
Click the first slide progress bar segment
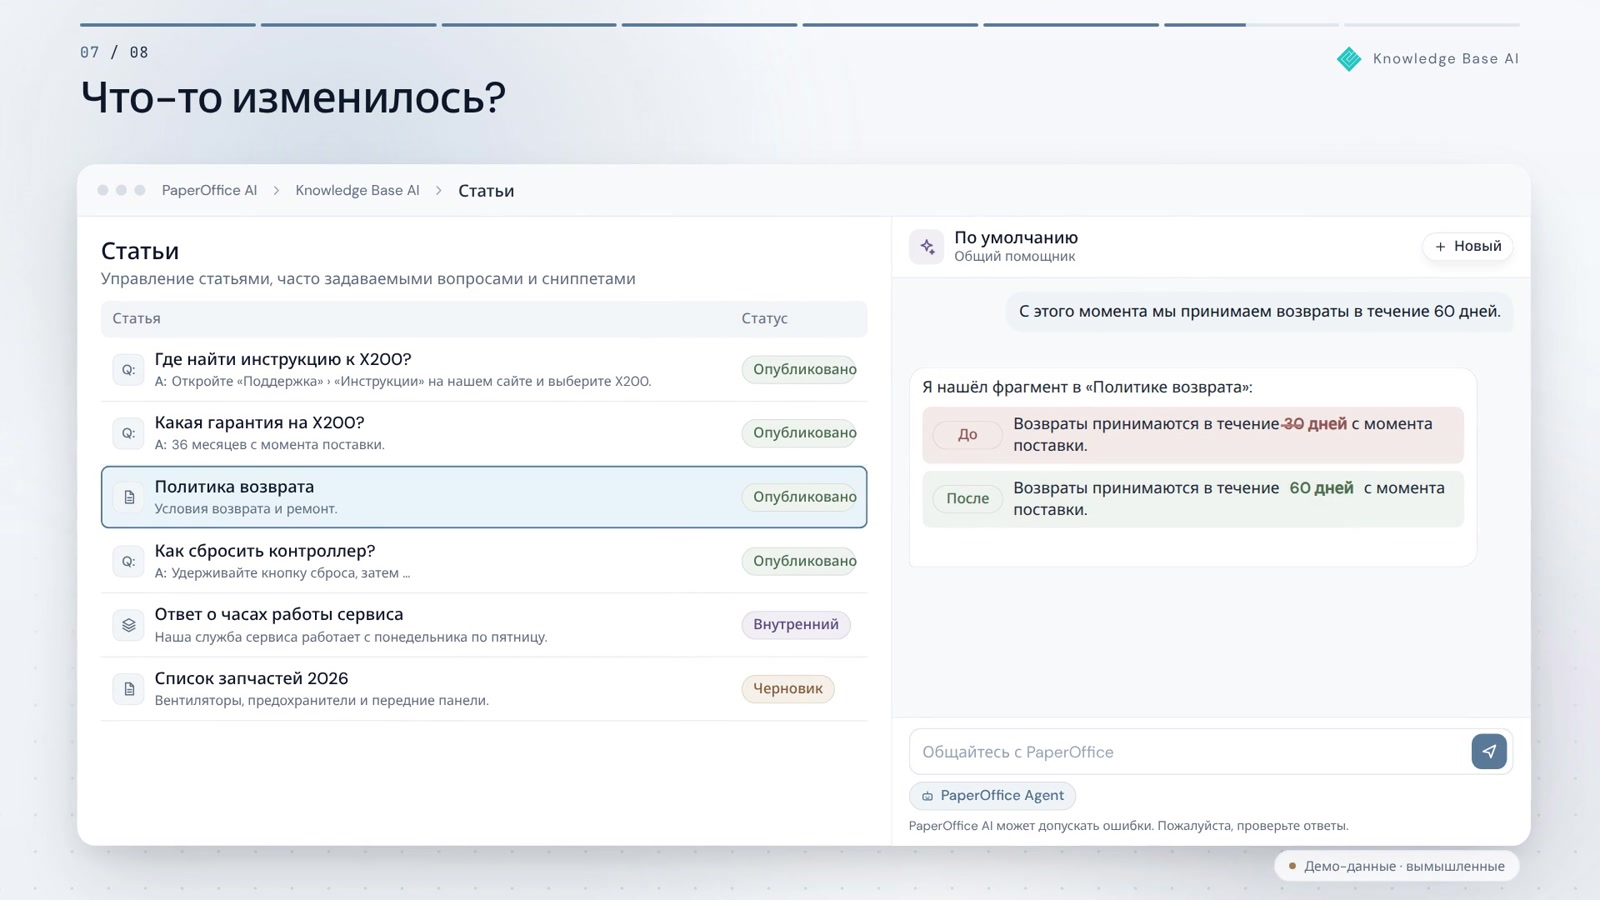(168, 24)
